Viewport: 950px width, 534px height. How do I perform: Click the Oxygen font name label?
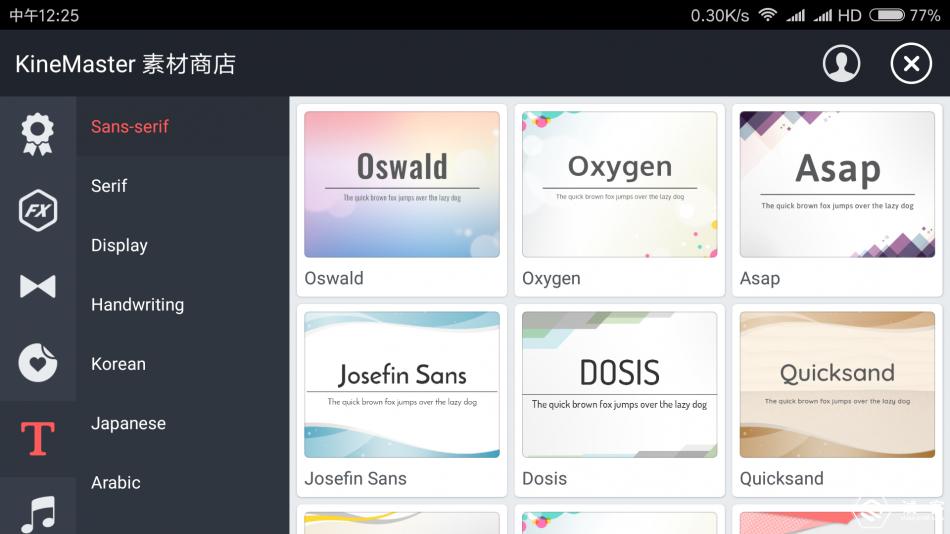tap(551, 278)
